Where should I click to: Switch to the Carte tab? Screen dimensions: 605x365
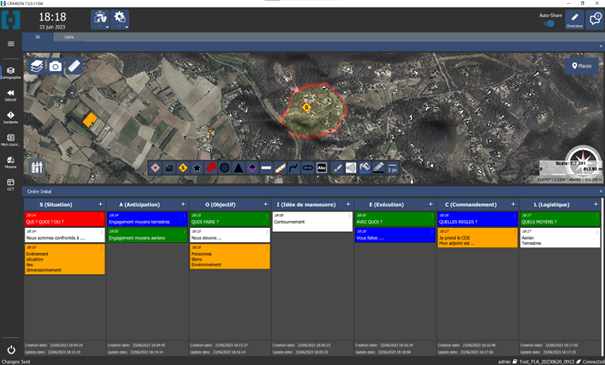(69, 37)
